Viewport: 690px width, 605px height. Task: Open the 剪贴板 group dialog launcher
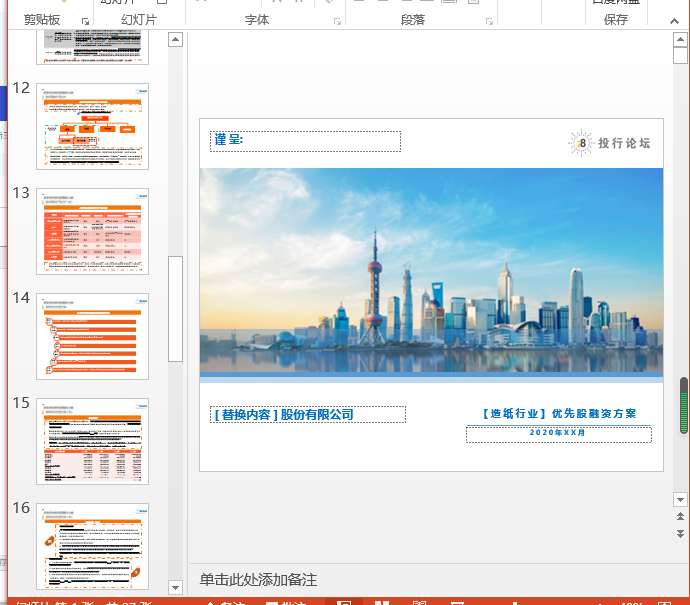pos(85,21)
